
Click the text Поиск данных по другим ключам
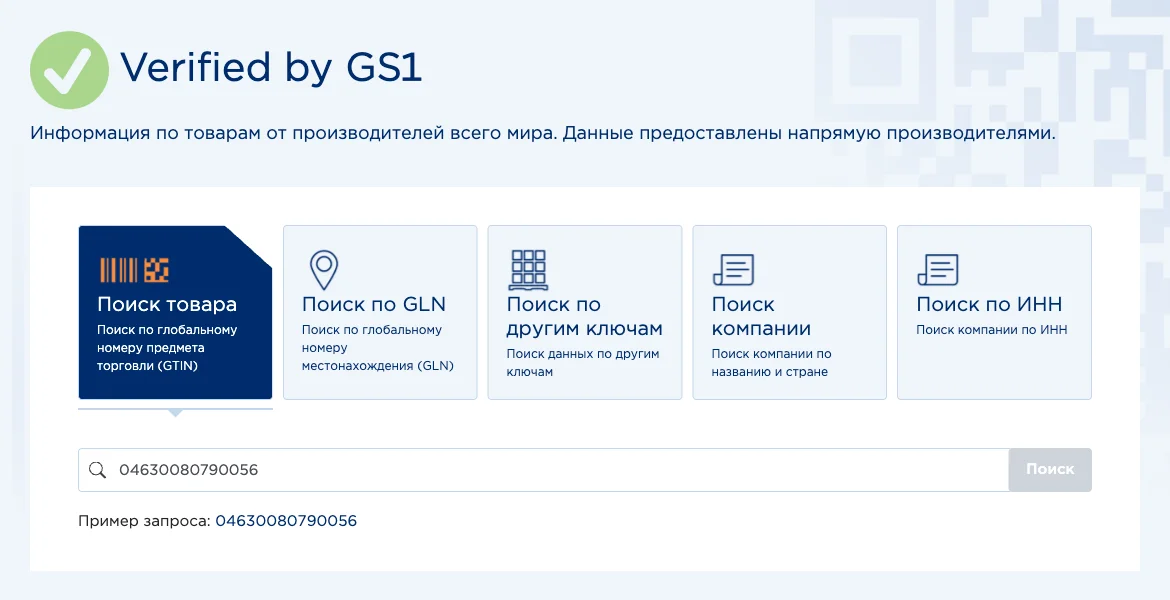(x=583, y=363)
